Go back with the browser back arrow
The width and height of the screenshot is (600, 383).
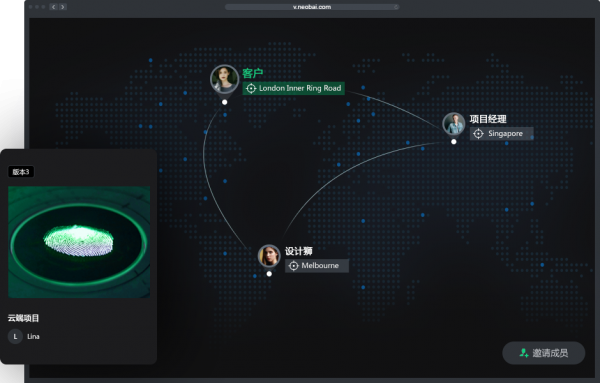(x=53, y=7)
